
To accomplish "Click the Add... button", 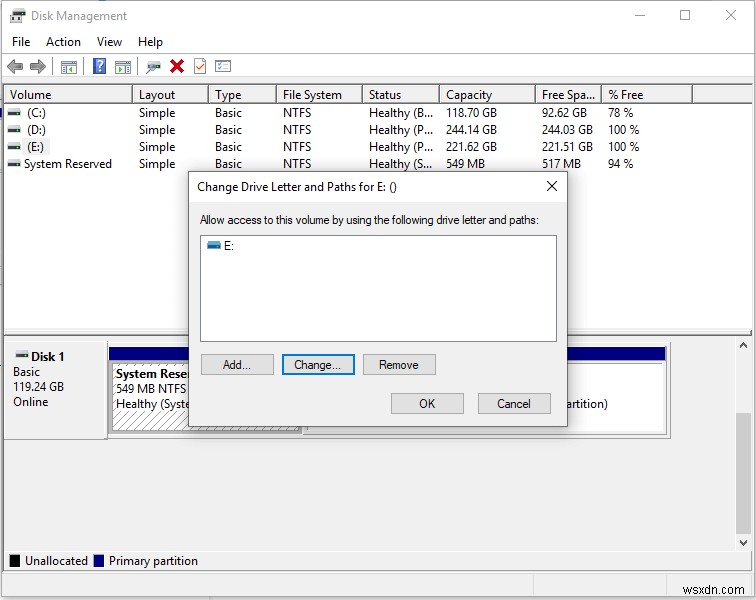I will (x=237, y=365).
